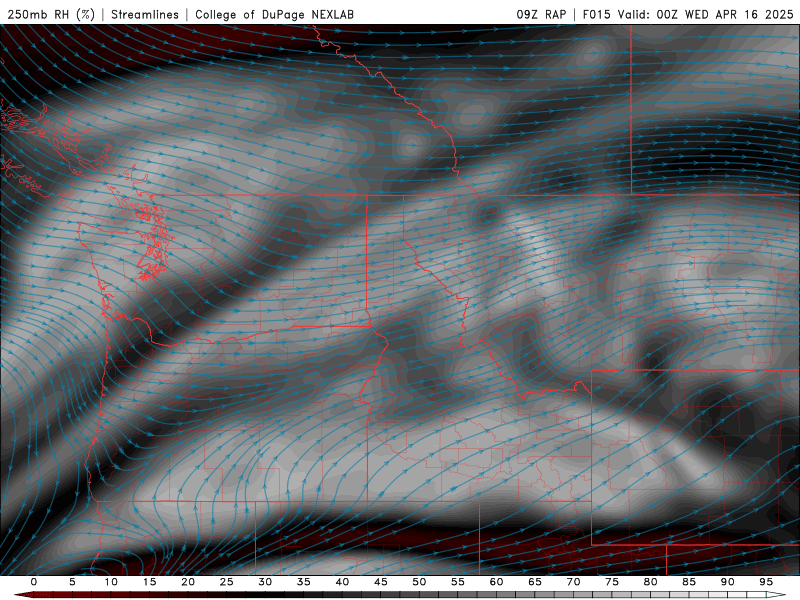Click the colorbar label '55'
The image size is (800, 600).
coord(458,582)
